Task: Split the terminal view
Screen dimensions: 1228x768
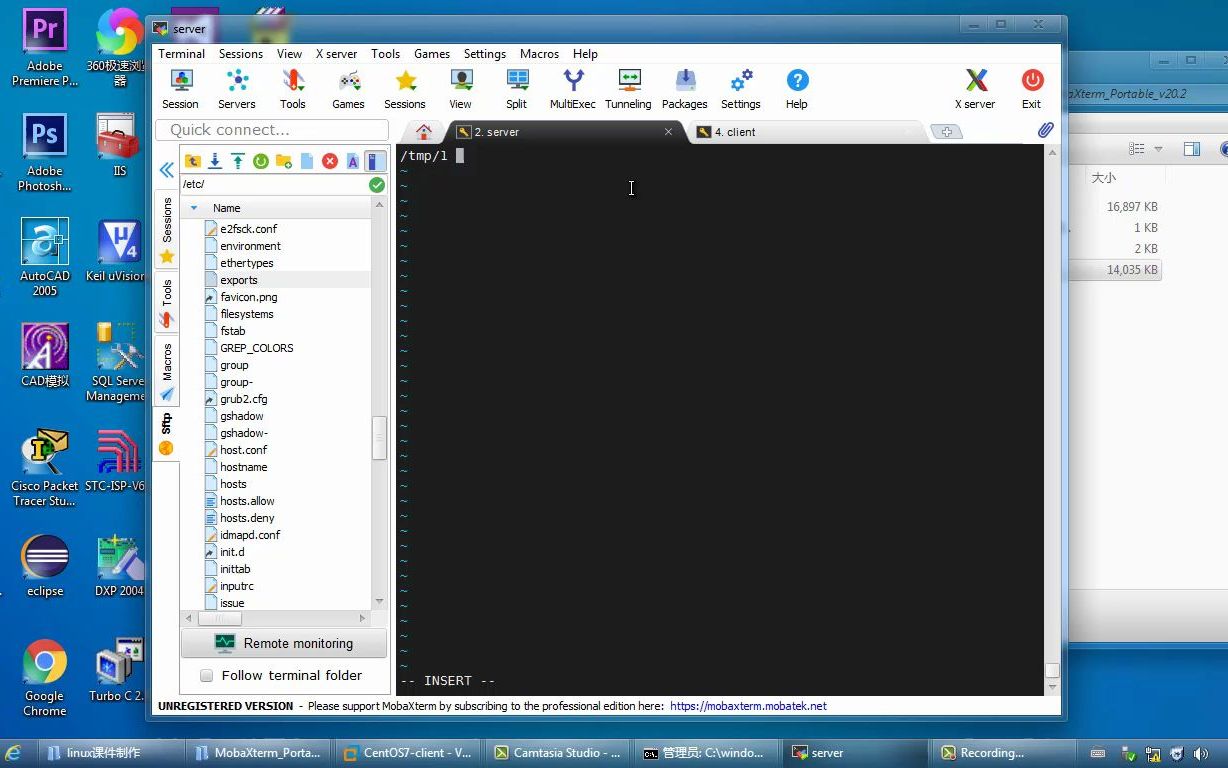Action: [516, 88]
